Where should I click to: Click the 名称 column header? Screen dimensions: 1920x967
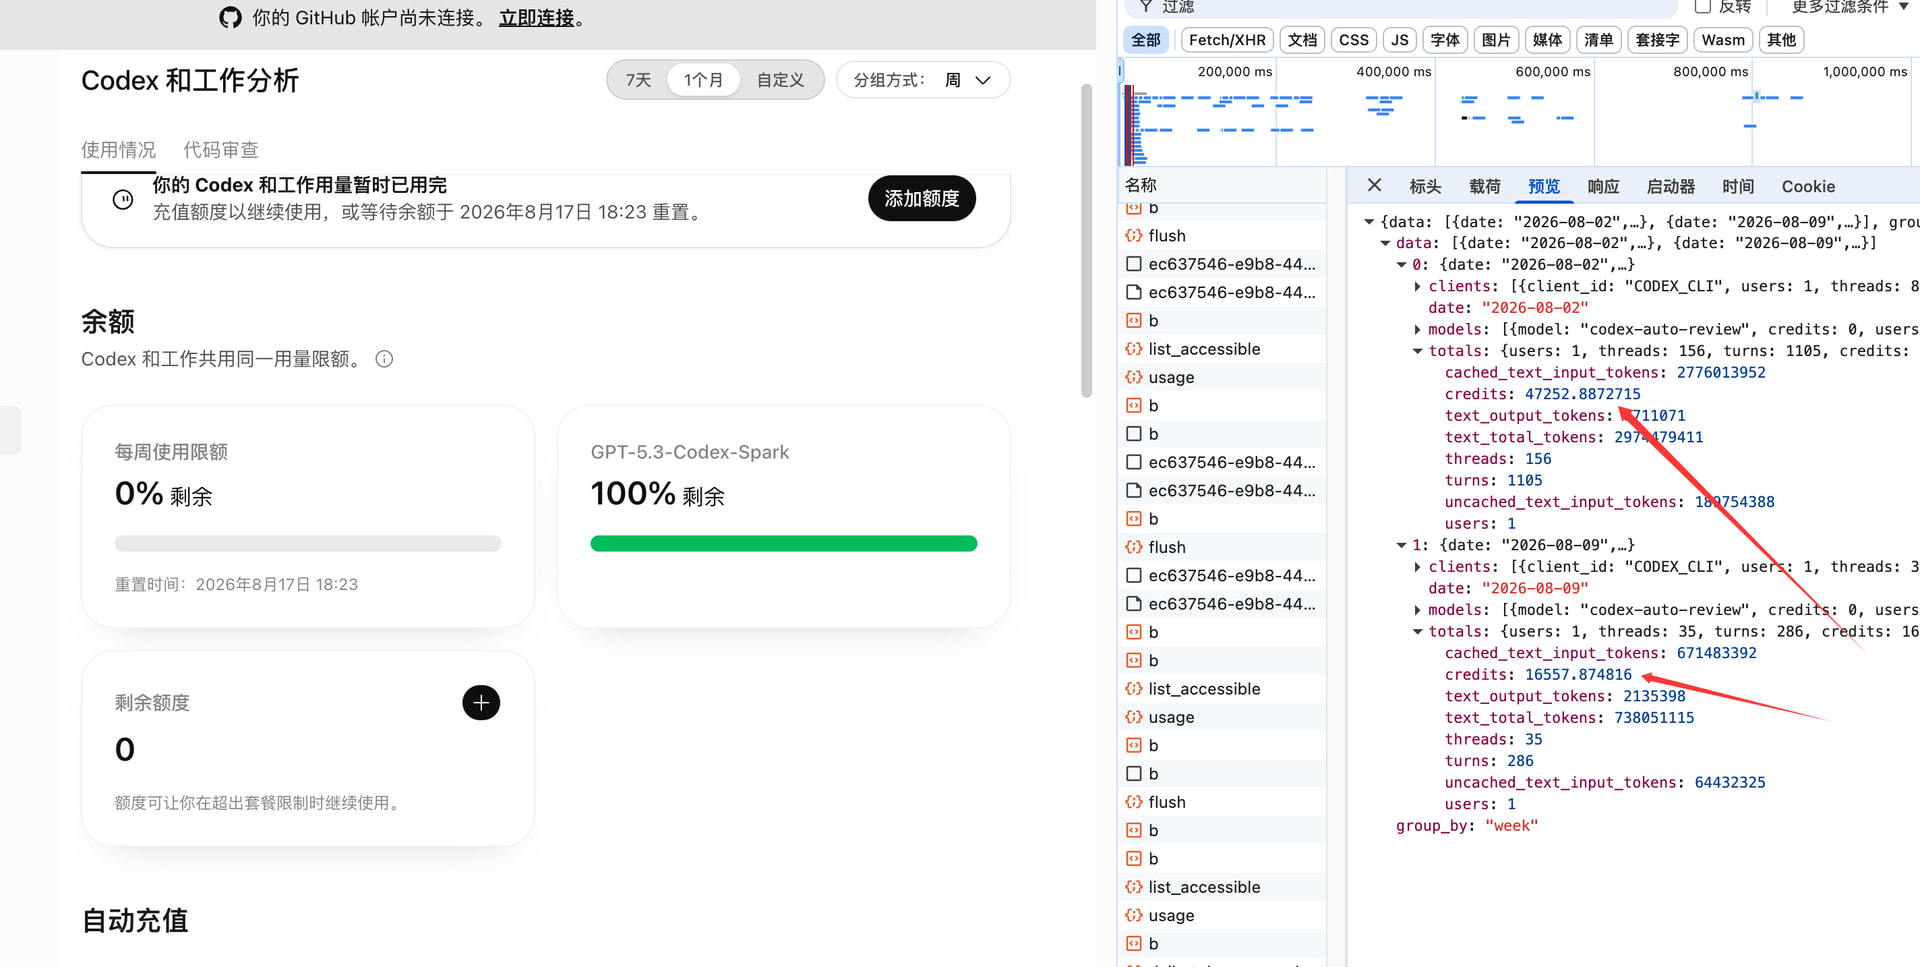pyautogui.click(x=1221, y=185)
